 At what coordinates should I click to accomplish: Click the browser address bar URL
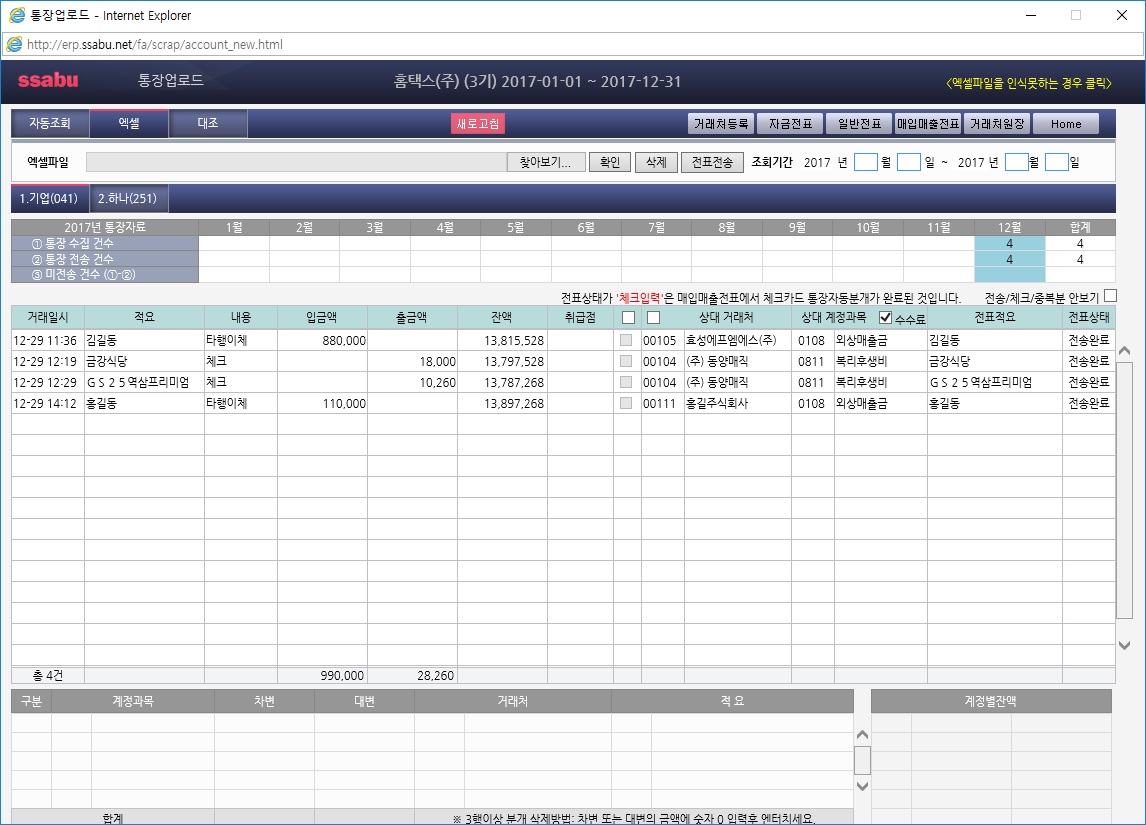(x=155, y=45)
